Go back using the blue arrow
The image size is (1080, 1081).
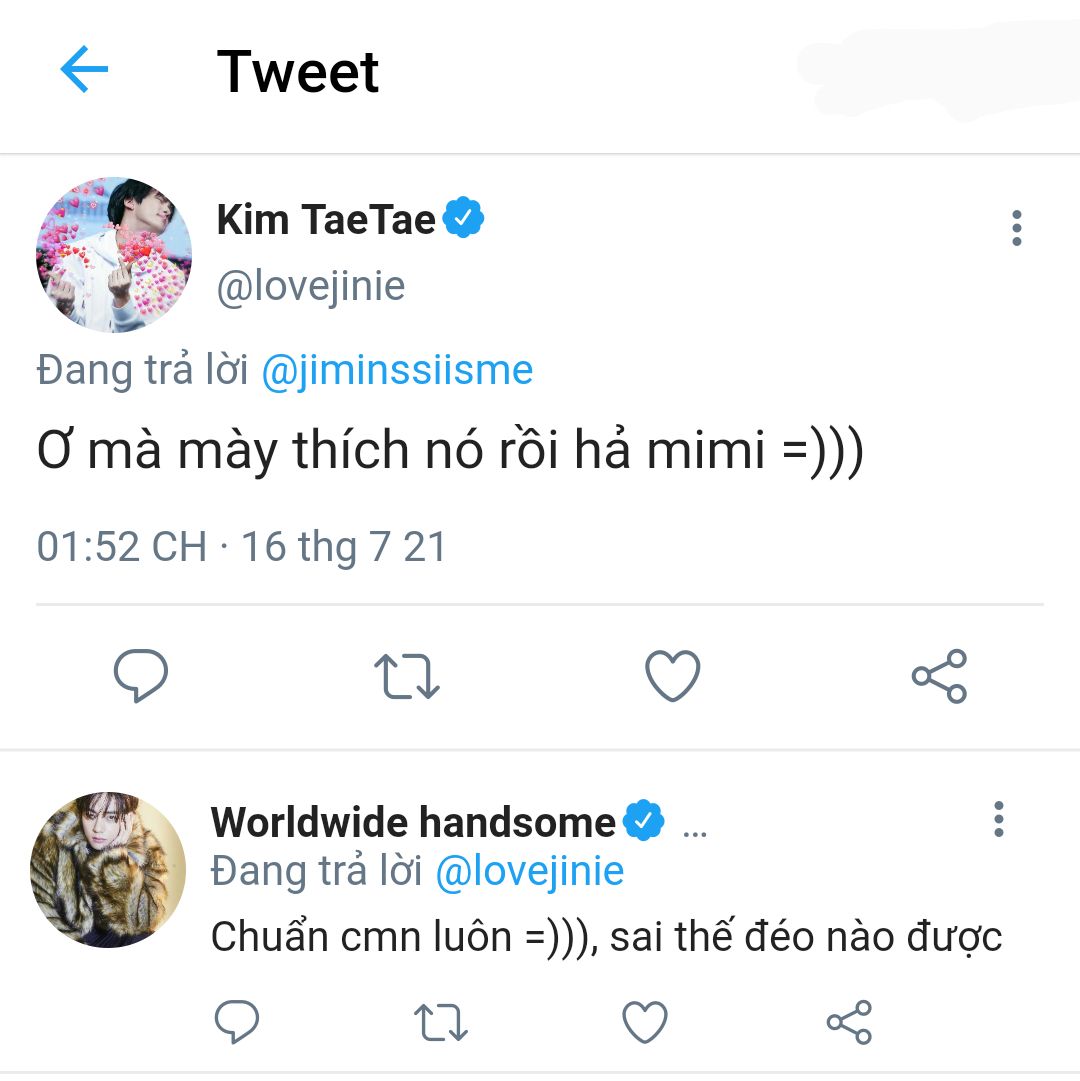[x=84, y=70]
